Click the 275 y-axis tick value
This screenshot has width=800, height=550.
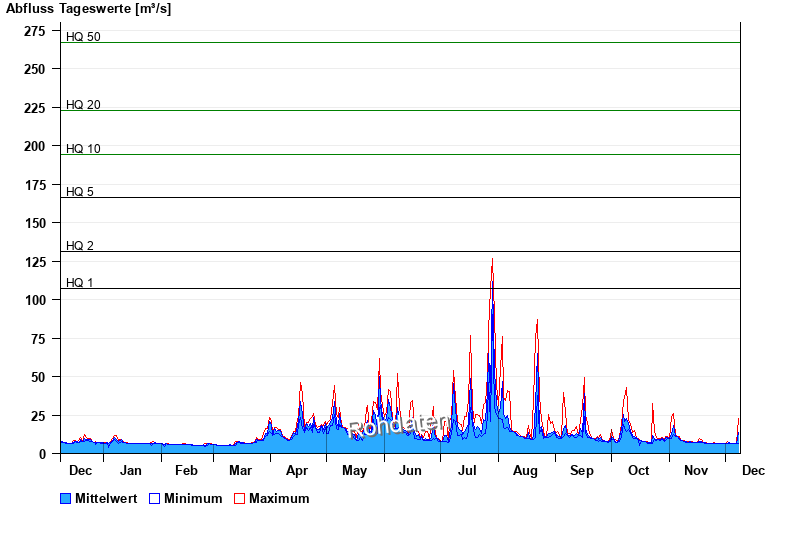[x=35, y=31]
